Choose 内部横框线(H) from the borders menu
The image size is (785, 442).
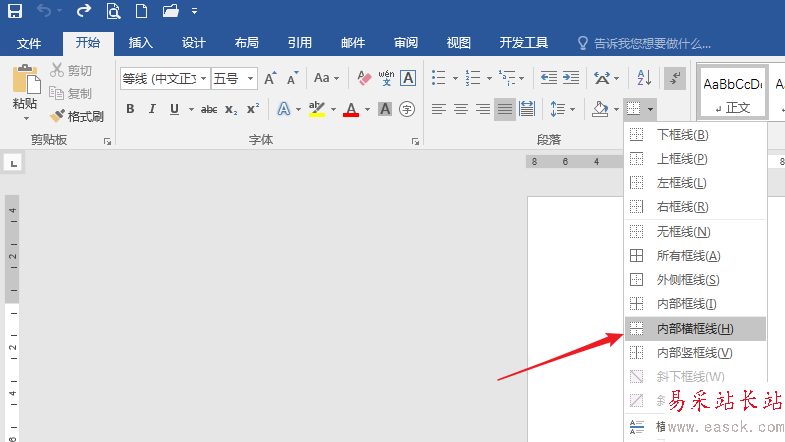point(695,329)
